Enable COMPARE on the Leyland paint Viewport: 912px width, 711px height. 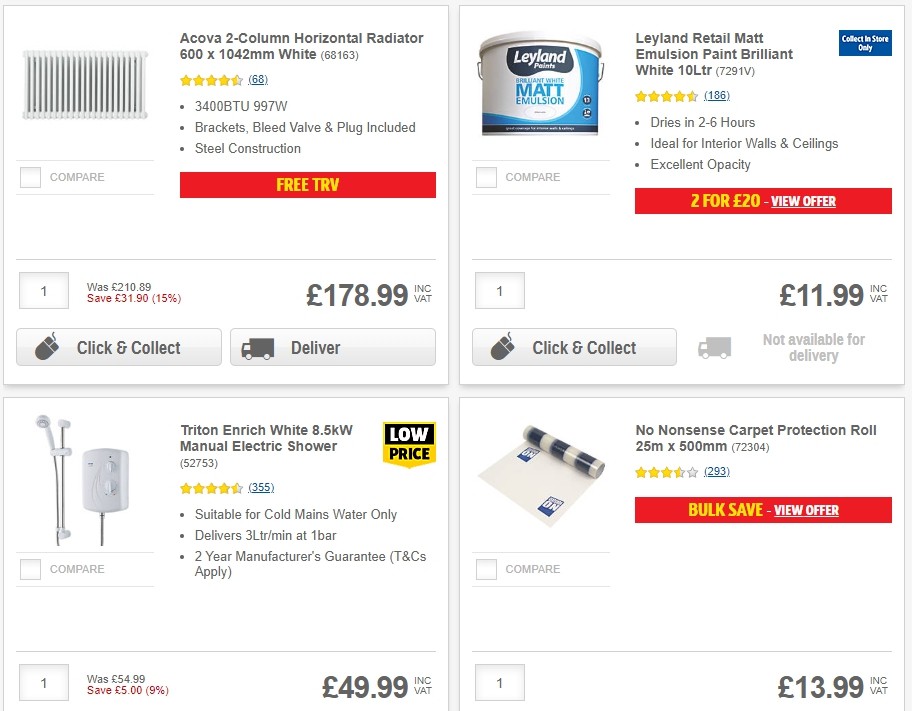coord(485,177)
